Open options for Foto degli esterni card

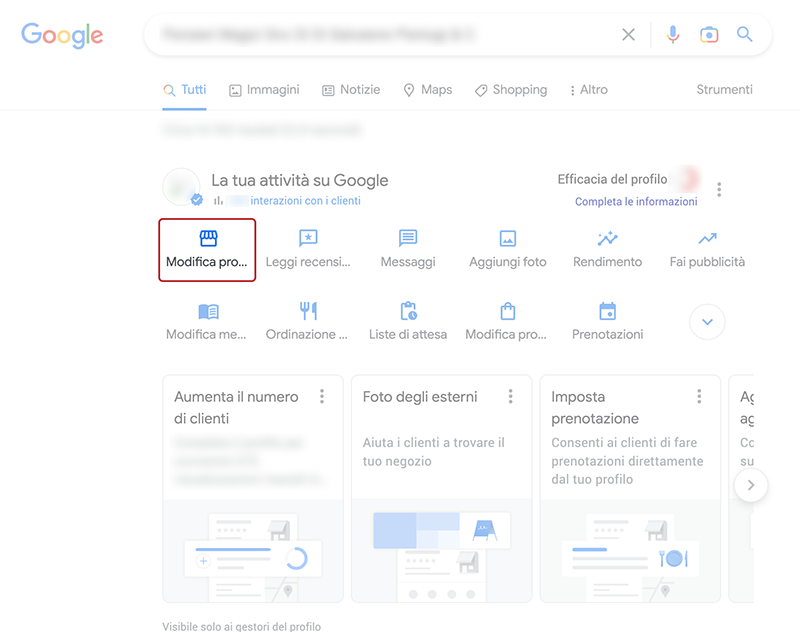tap(511, 396)
